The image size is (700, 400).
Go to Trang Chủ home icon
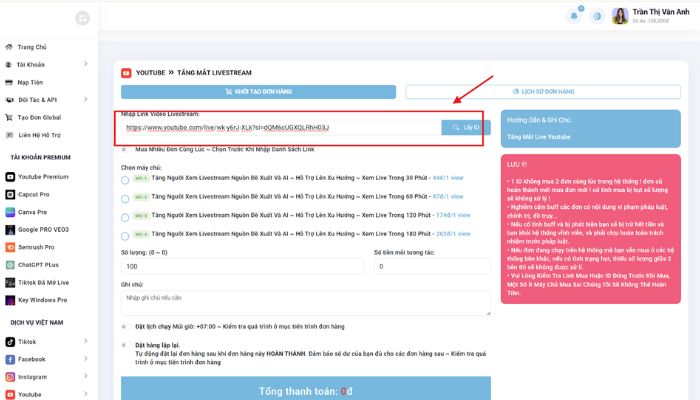[8, 47]
